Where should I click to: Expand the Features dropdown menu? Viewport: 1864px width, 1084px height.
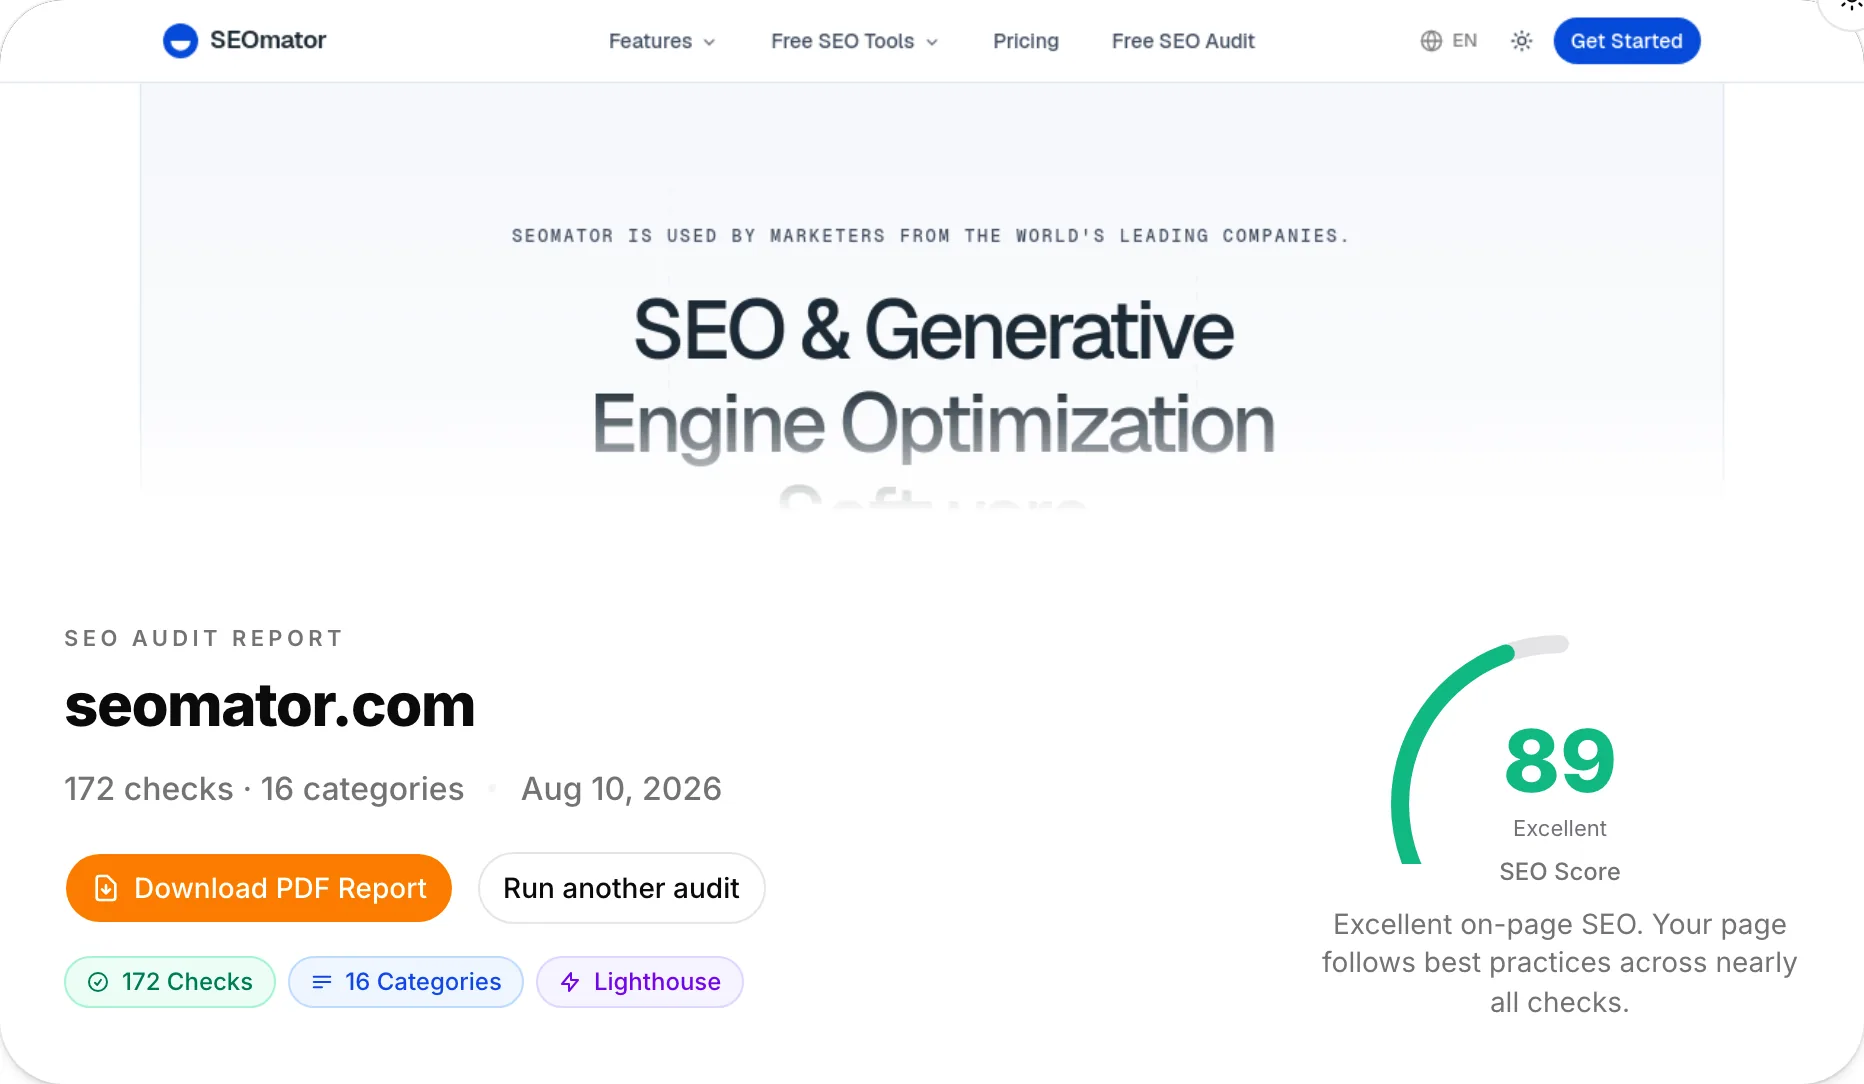662,41
